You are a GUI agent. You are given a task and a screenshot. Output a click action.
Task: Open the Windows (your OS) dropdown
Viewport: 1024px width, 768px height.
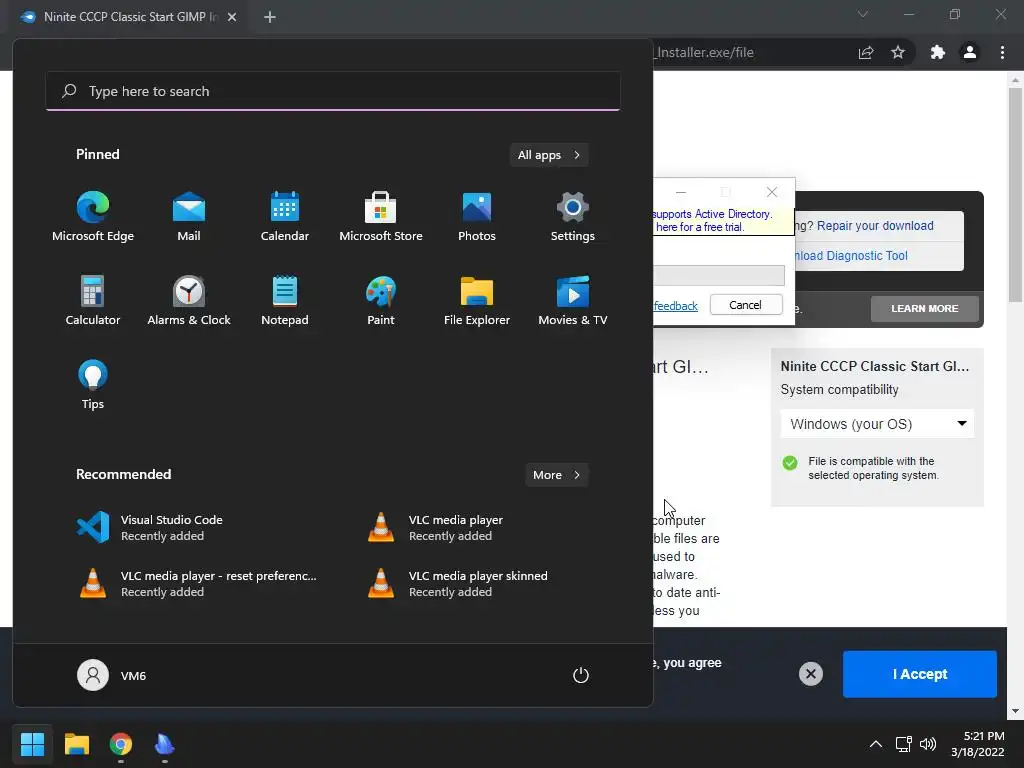click(877, 424)
